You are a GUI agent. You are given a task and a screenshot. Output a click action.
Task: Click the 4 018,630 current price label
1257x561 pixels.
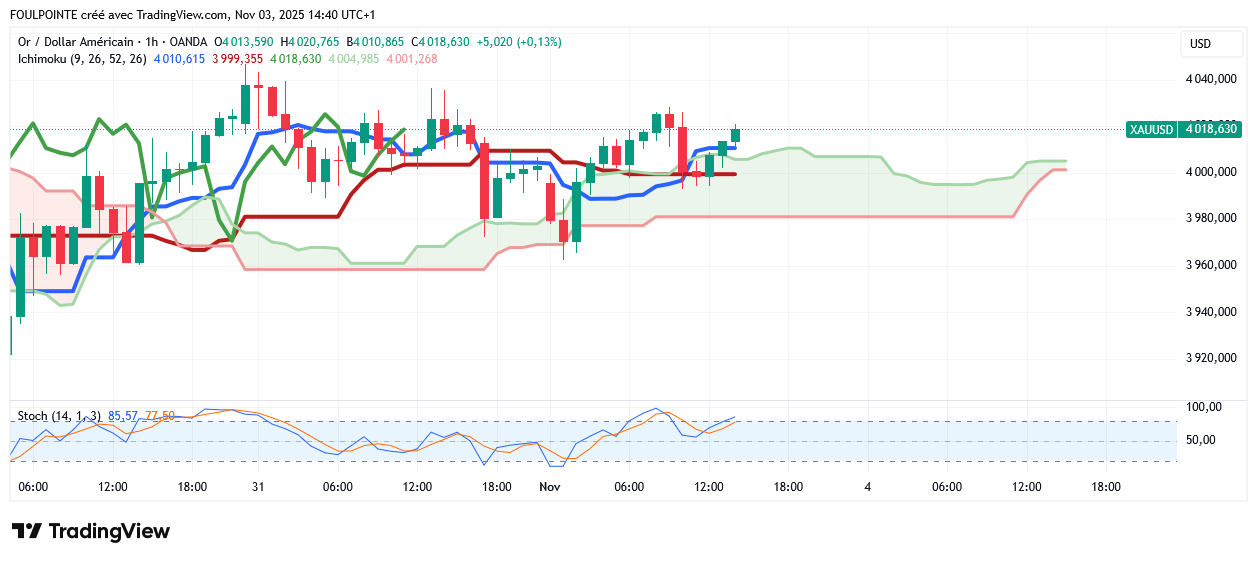click(x=1210, y=129)
